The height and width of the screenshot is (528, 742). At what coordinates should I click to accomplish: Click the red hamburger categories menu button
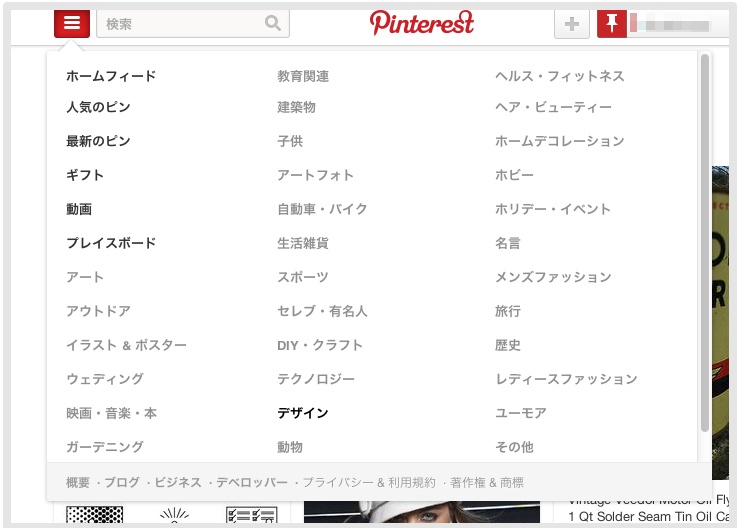(72, 23)
